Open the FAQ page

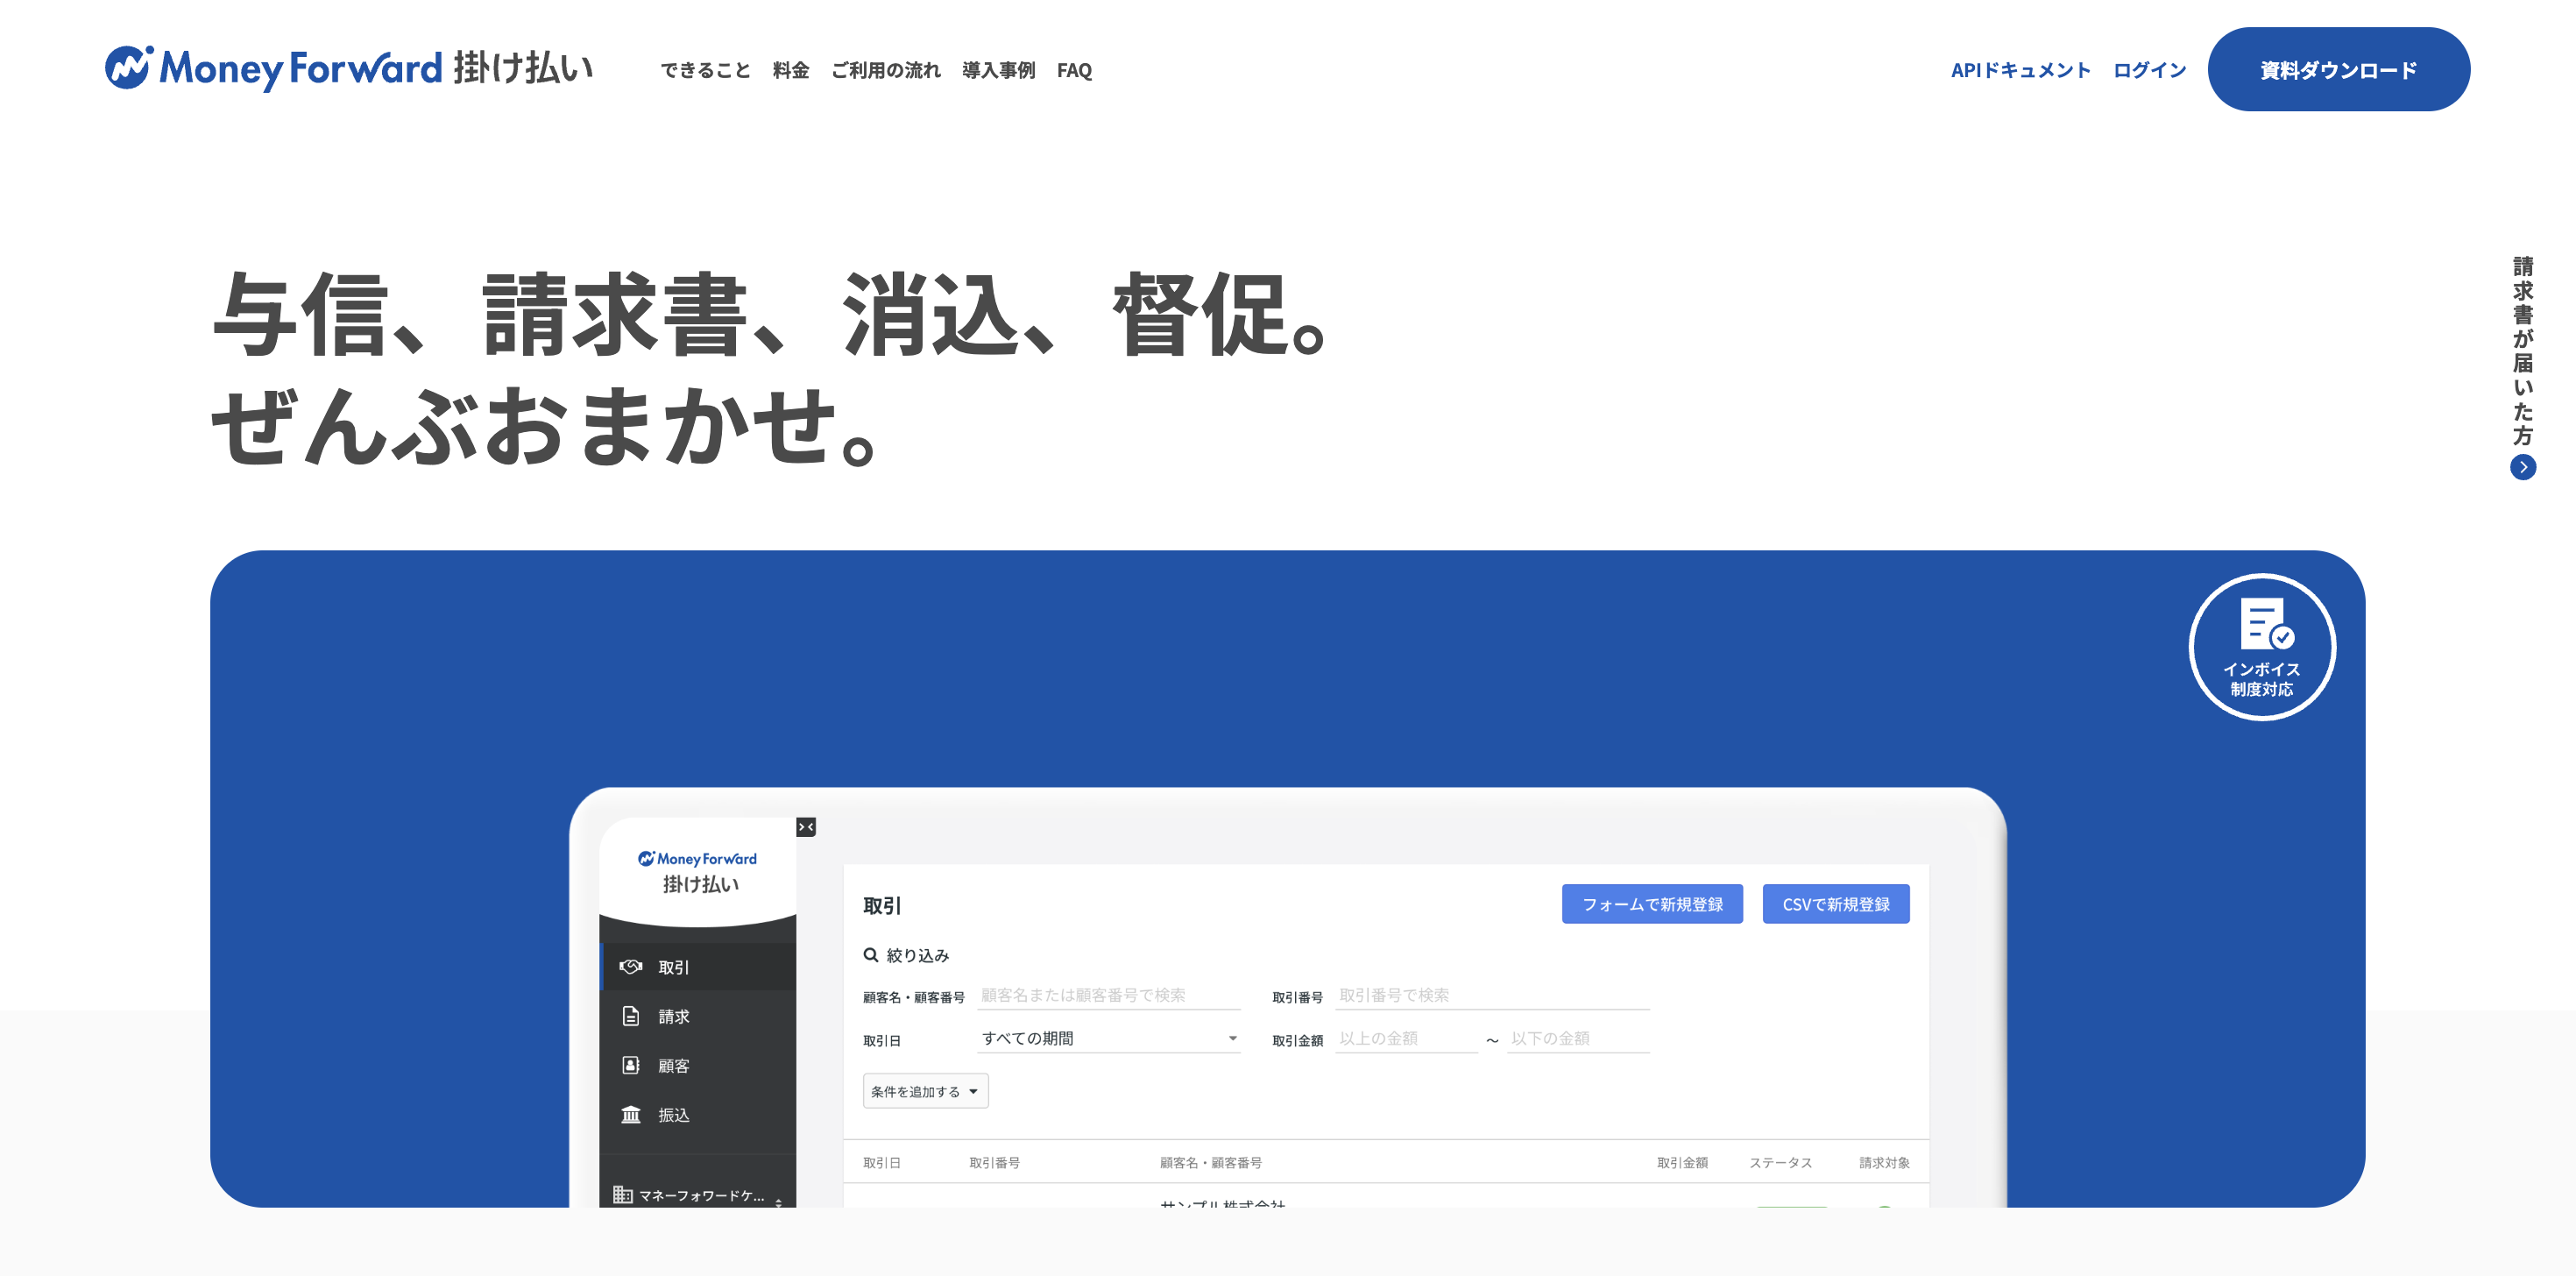(1074, 70)
